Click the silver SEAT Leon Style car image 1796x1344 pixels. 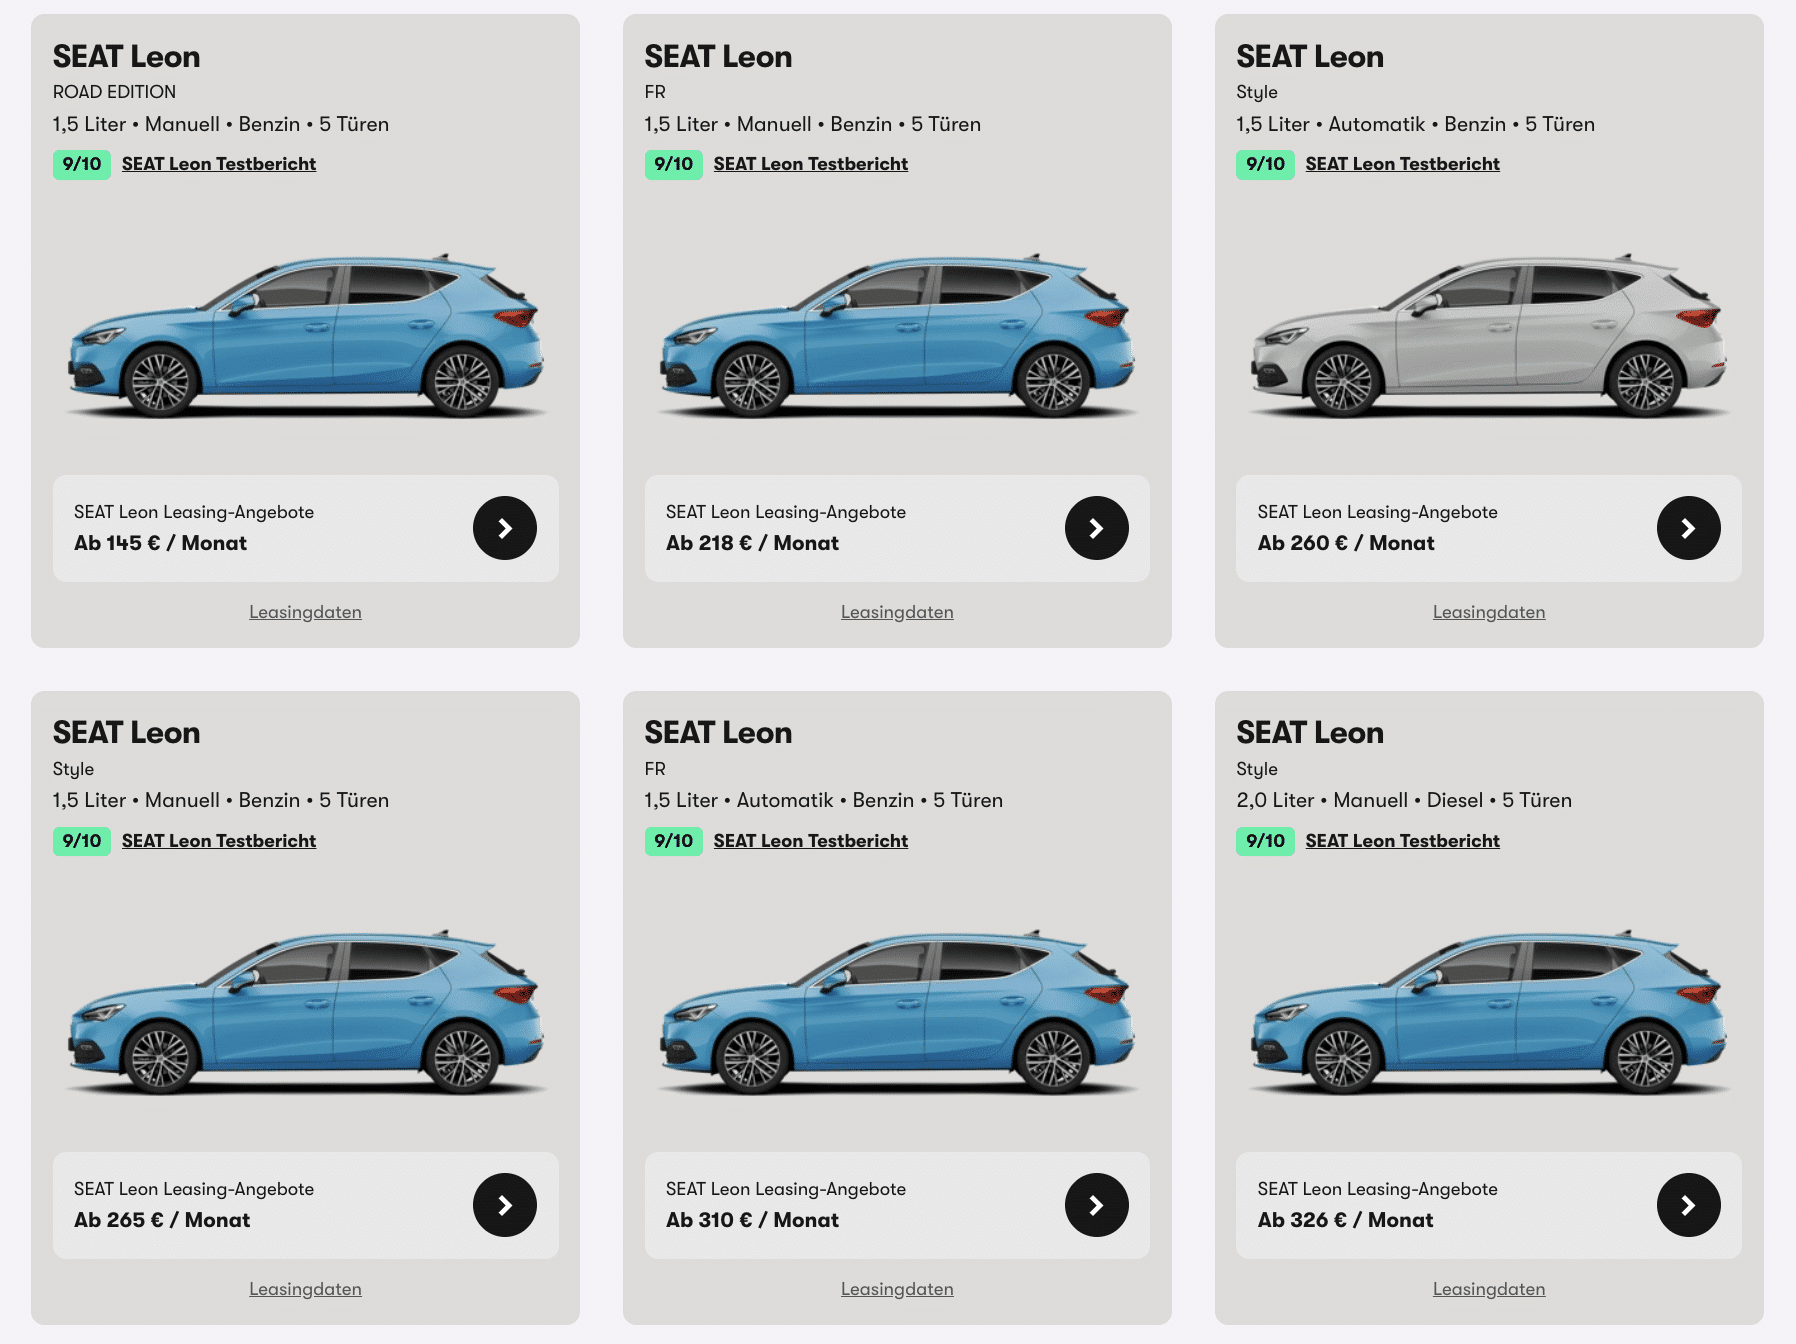click(x=1488, y=335)
